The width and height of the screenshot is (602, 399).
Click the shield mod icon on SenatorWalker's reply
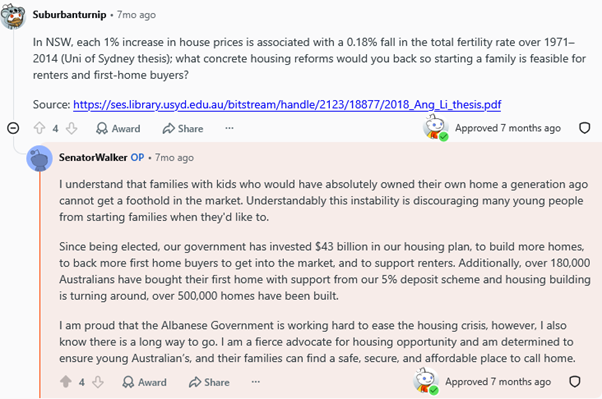pos(574,381)
